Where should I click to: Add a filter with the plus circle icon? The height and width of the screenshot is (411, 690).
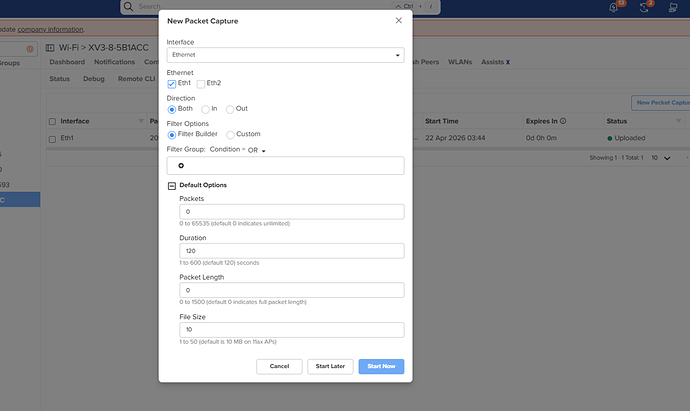pos(181,165)
